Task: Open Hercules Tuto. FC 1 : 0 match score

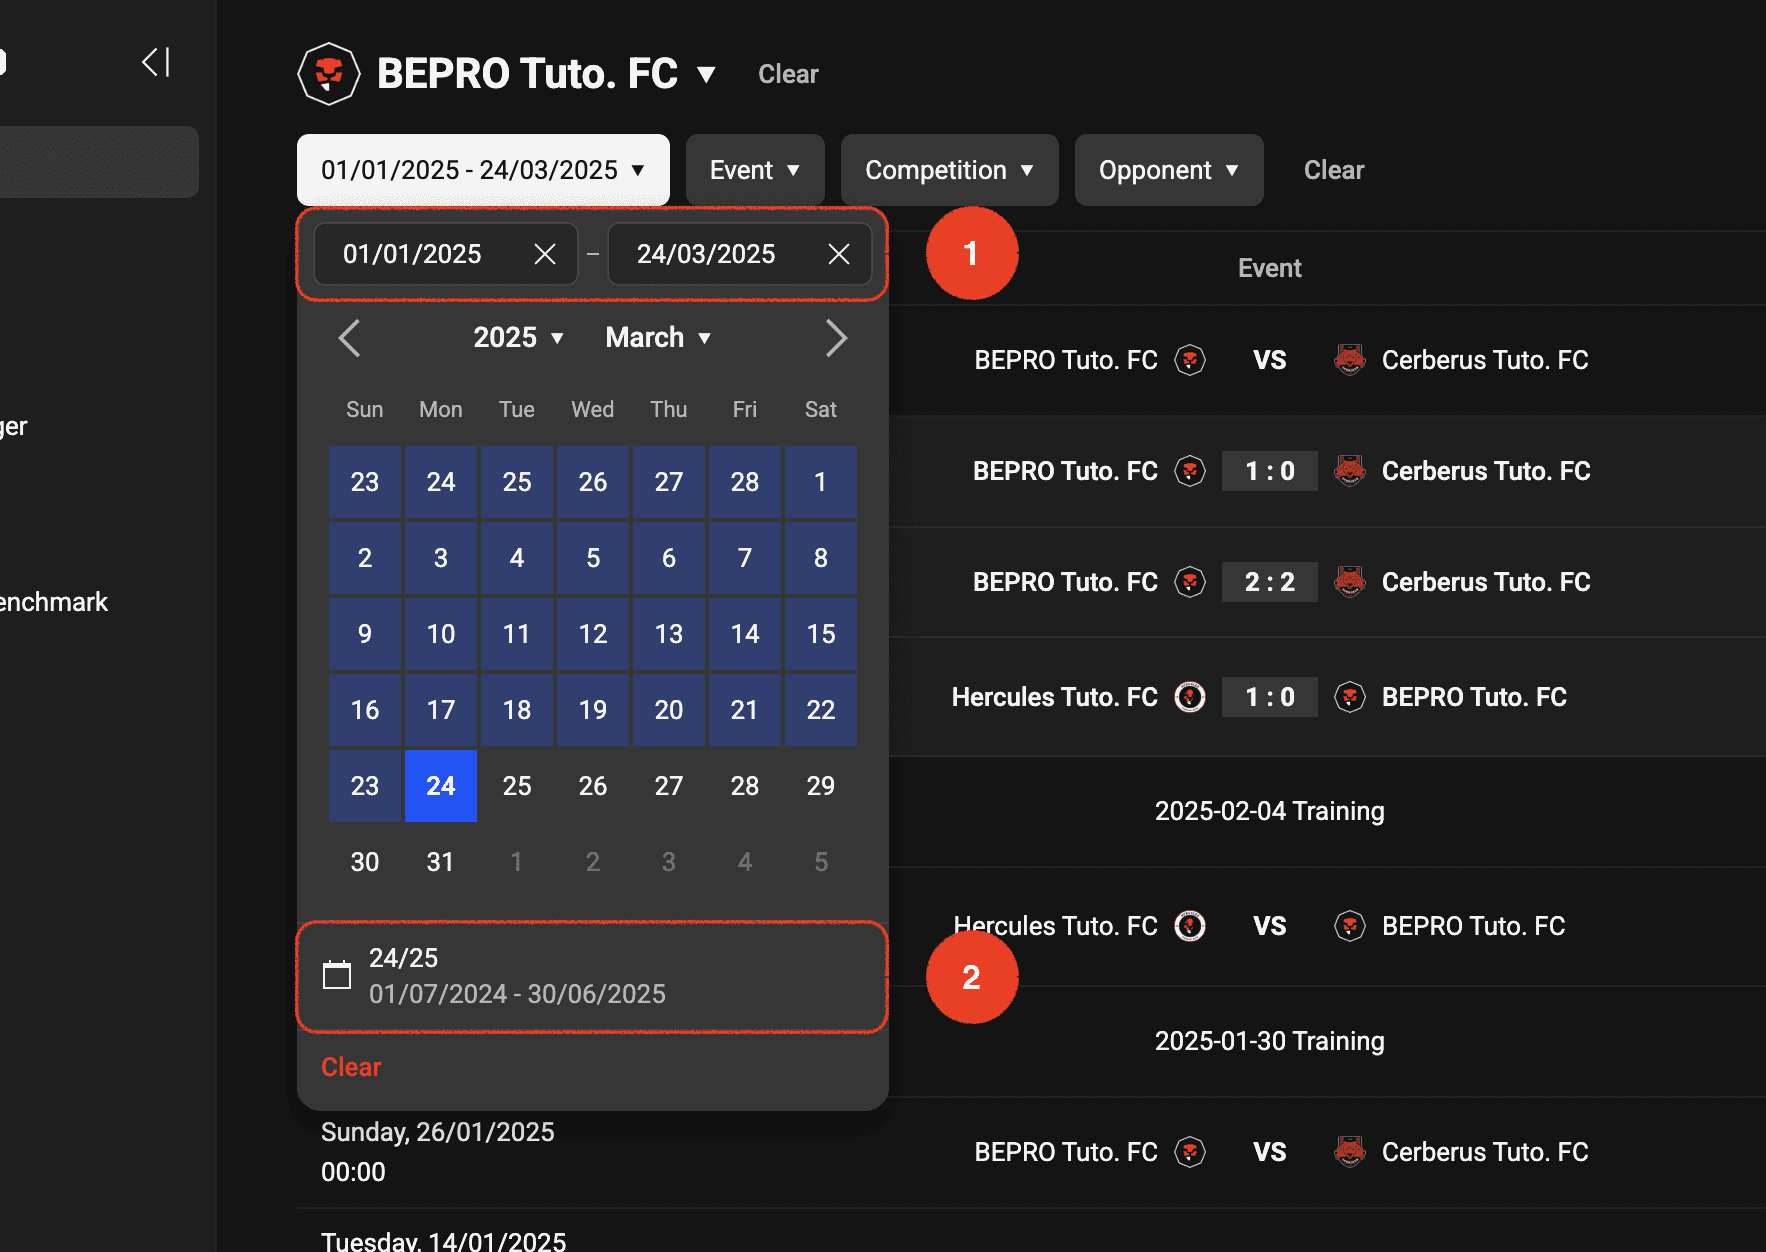Action: click(1270, 697)
